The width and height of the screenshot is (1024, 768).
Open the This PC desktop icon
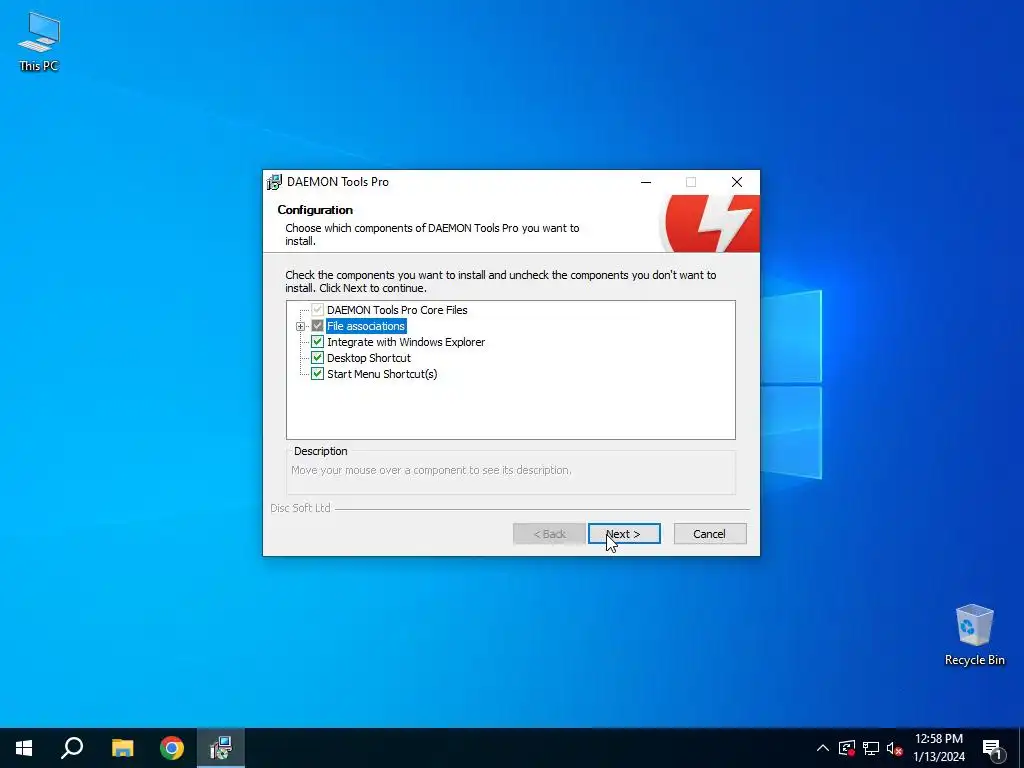[x=39, y=40]
